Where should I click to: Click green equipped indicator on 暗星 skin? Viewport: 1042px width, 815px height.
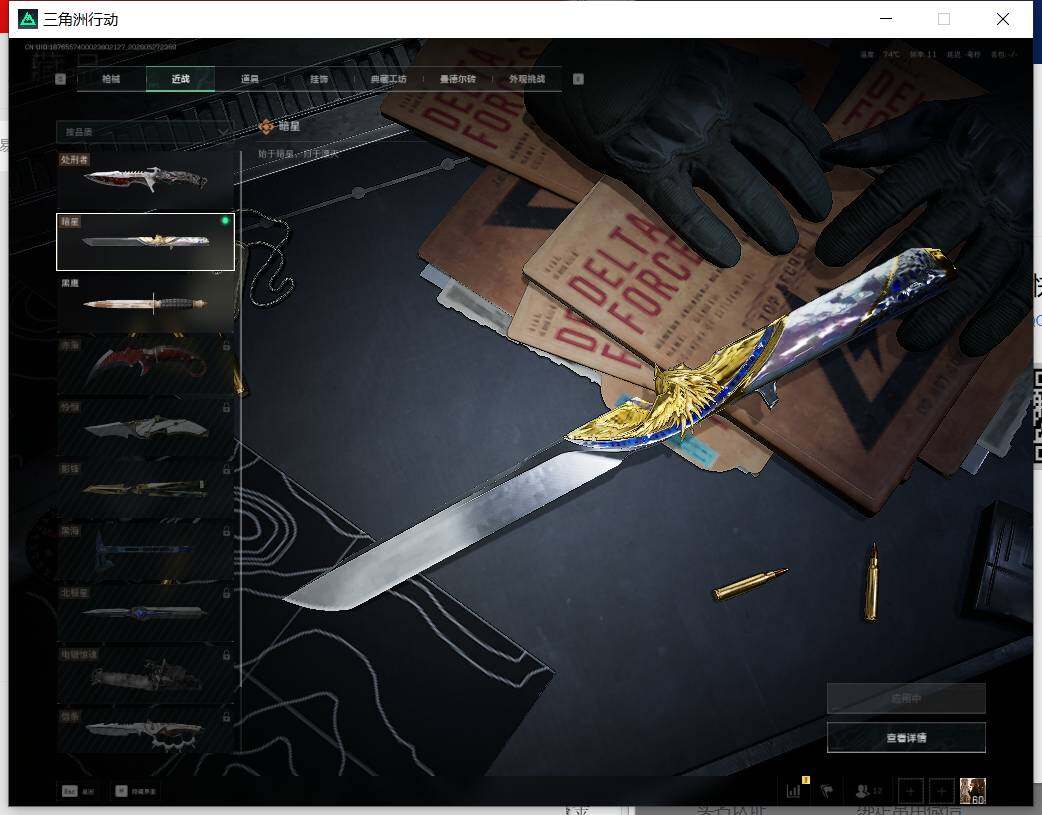pos(225,220)
